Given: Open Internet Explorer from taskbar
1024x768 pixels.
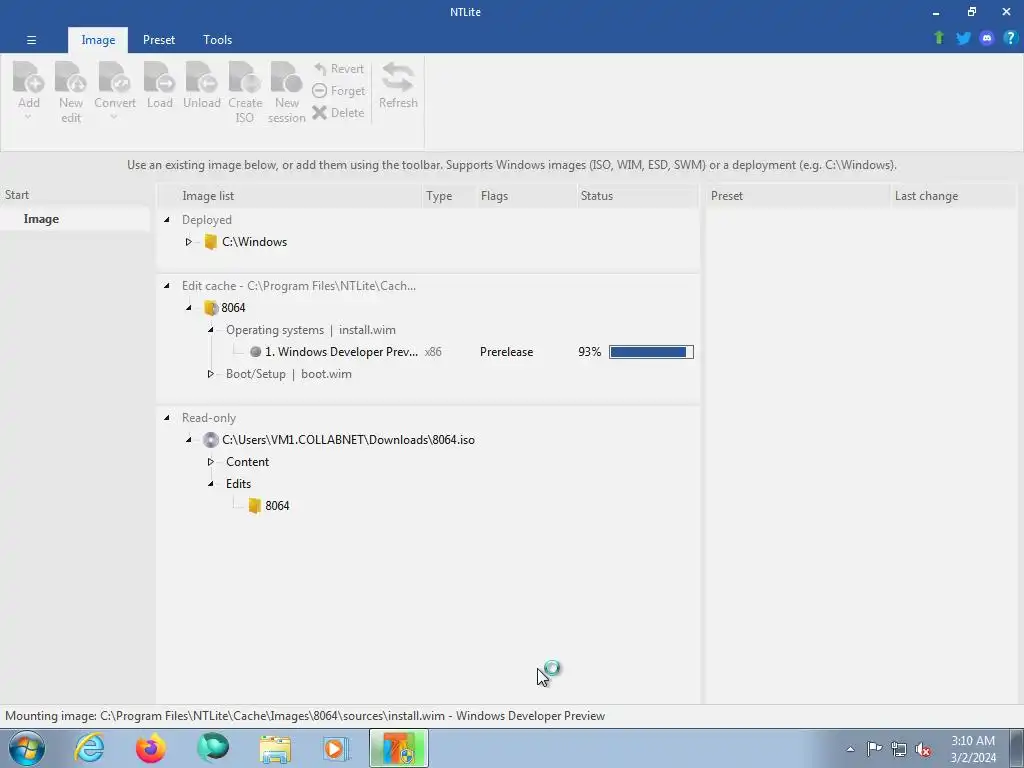Looking at the screenshot, I should [89, 748].
